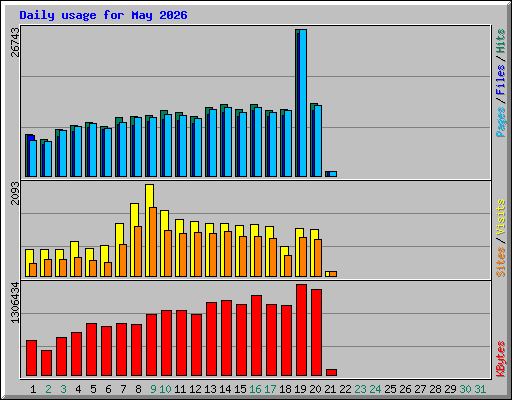Image resolution: width=512 pixels, height=400 pixels.
Task: Click green day label 24
Action: click(x=375, y=389)
